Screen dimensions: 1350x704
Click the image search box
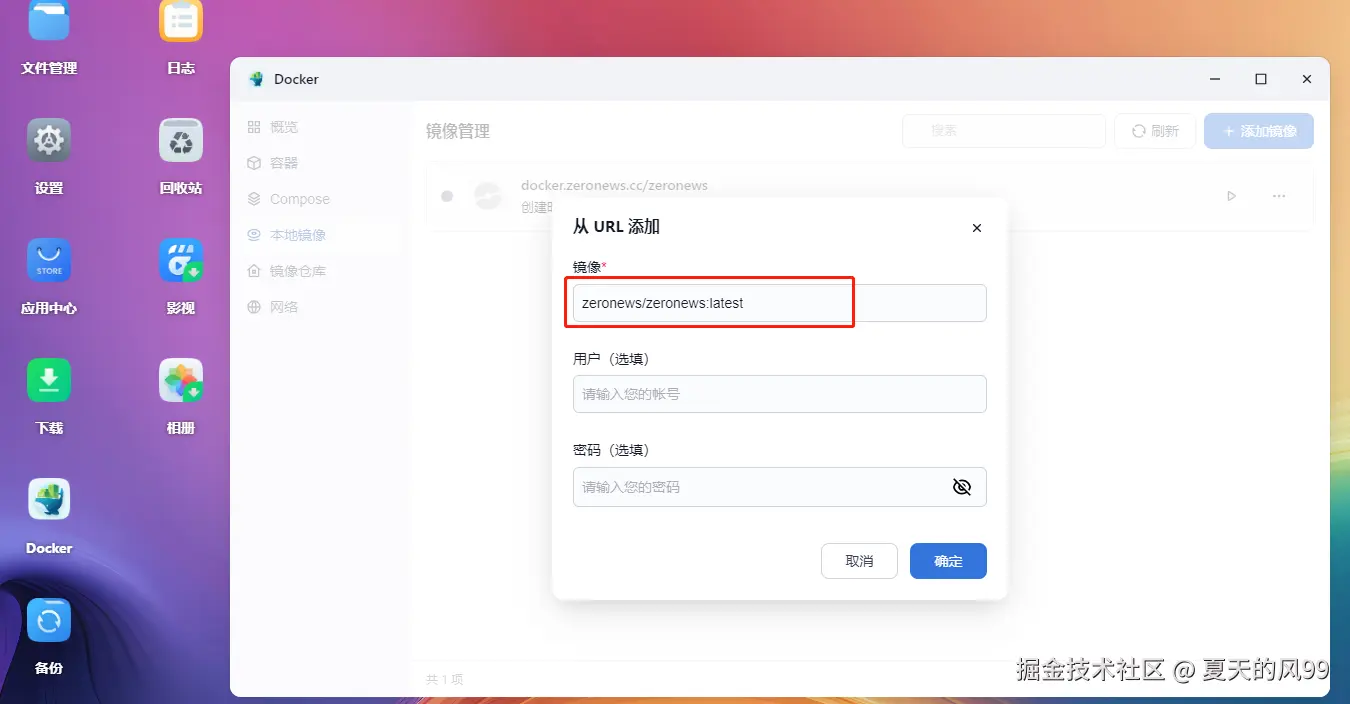1004,131
